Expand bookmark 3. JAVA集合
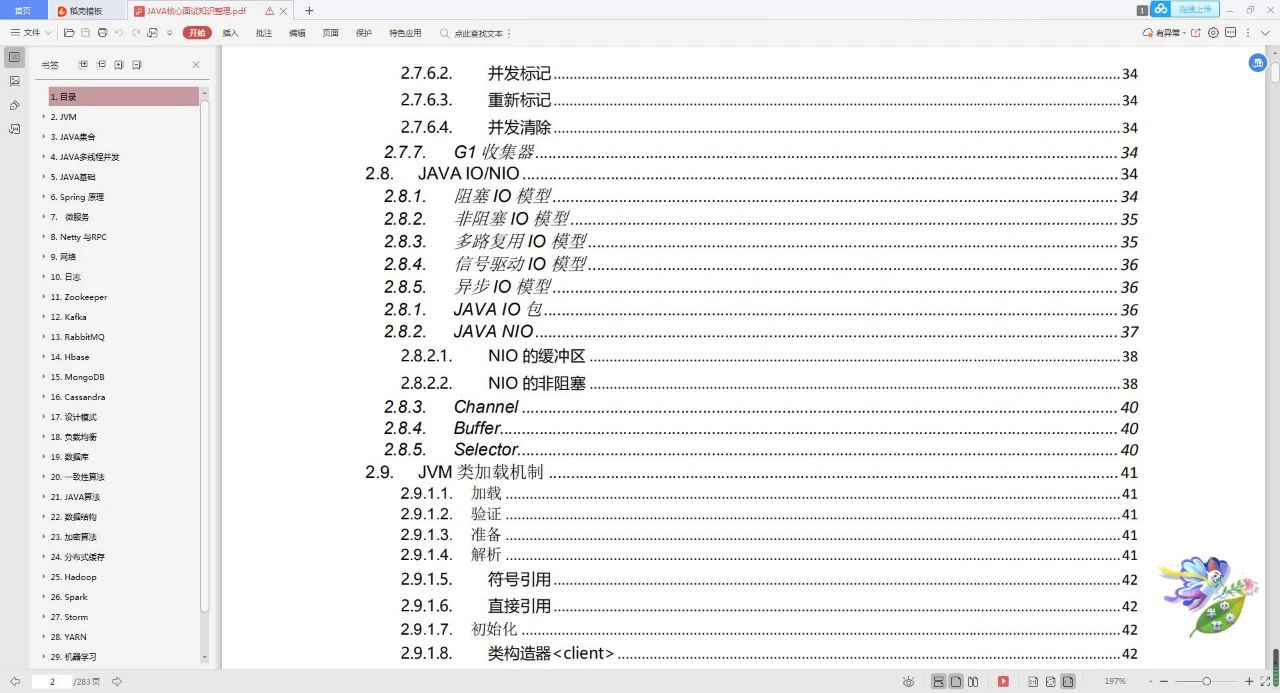The width and height of the screenshot is (1280, 693). (x=44, y=137)
